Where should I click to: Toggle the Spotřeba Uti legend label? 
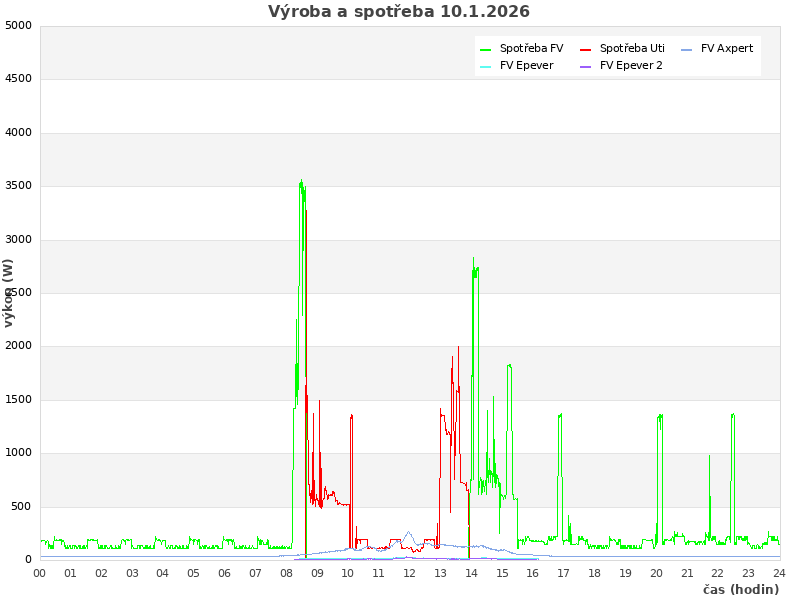click(632, 49)
